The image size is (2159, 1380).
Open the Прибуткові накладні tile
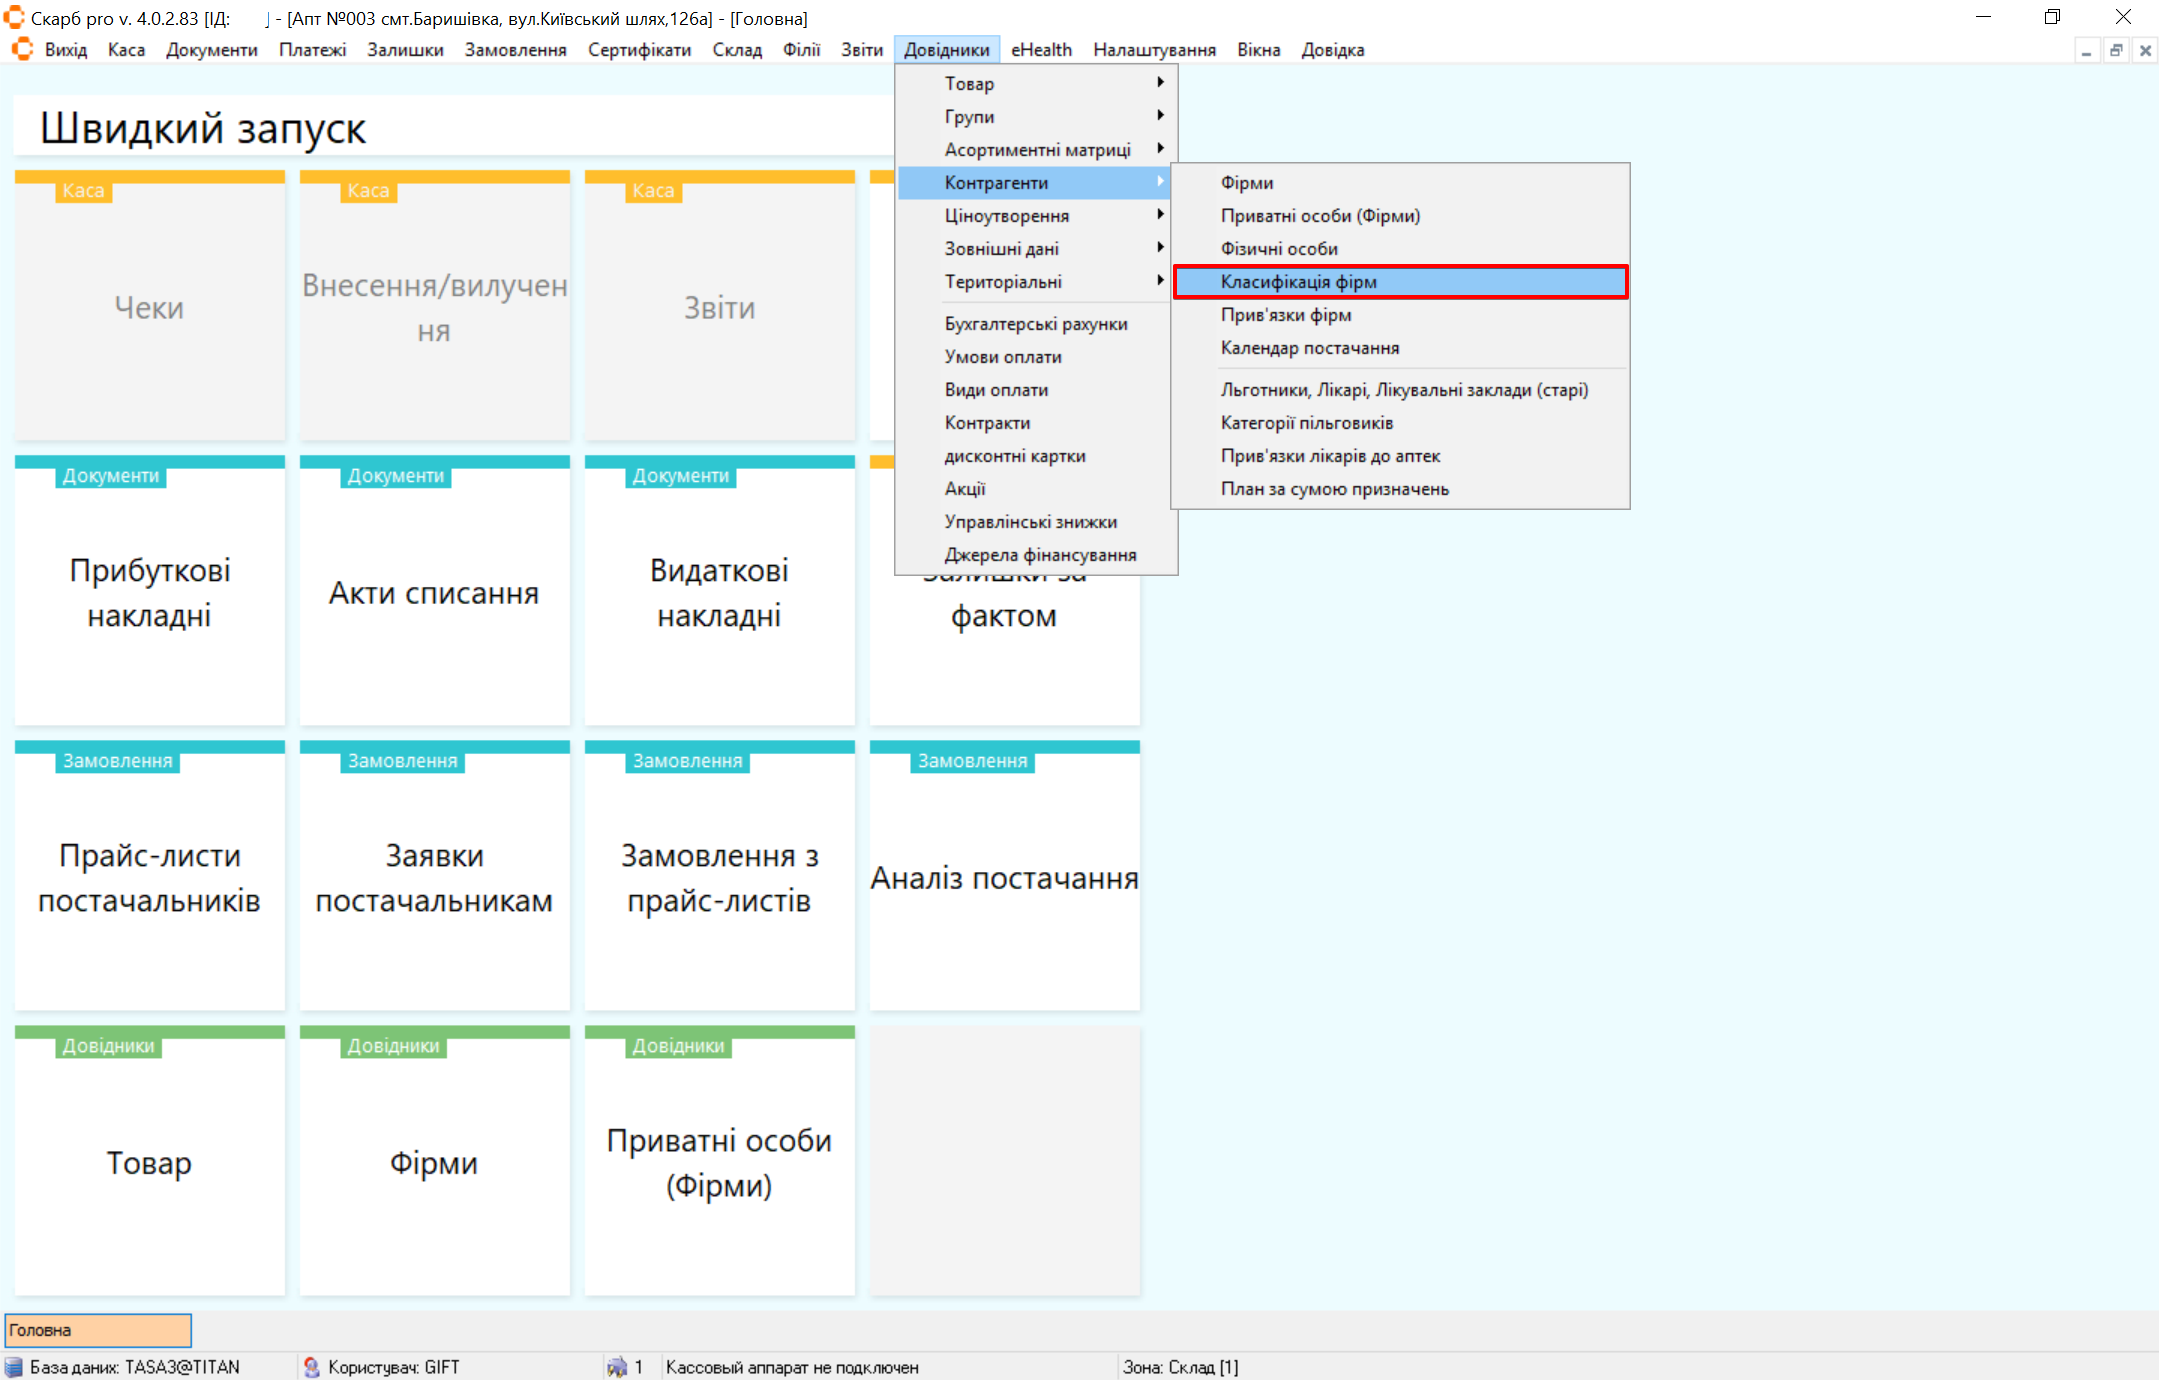pos(150,592)
